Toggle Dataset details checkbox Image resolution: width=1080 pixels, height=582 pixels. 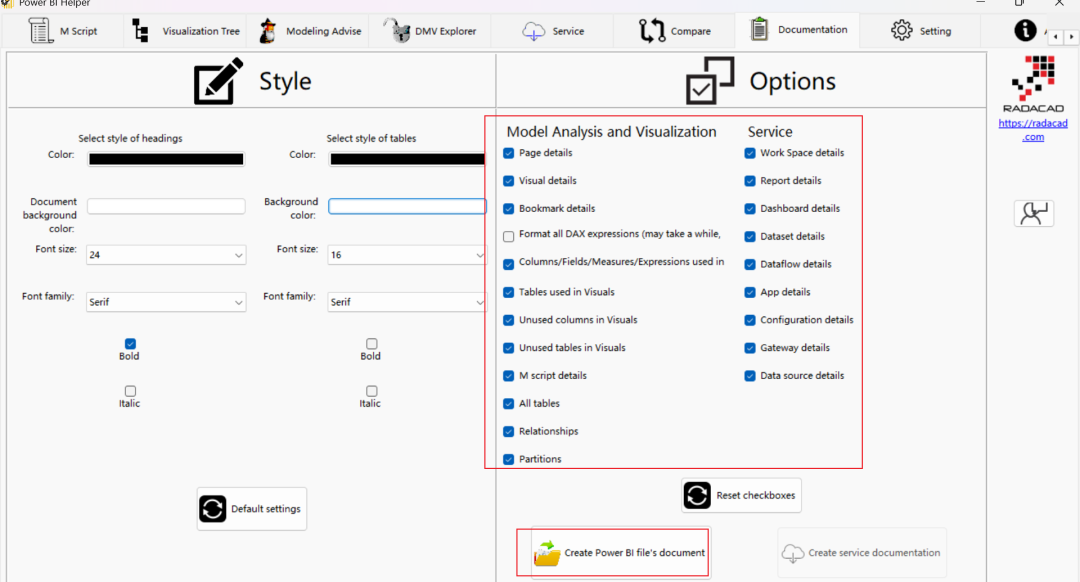point(750,236)
